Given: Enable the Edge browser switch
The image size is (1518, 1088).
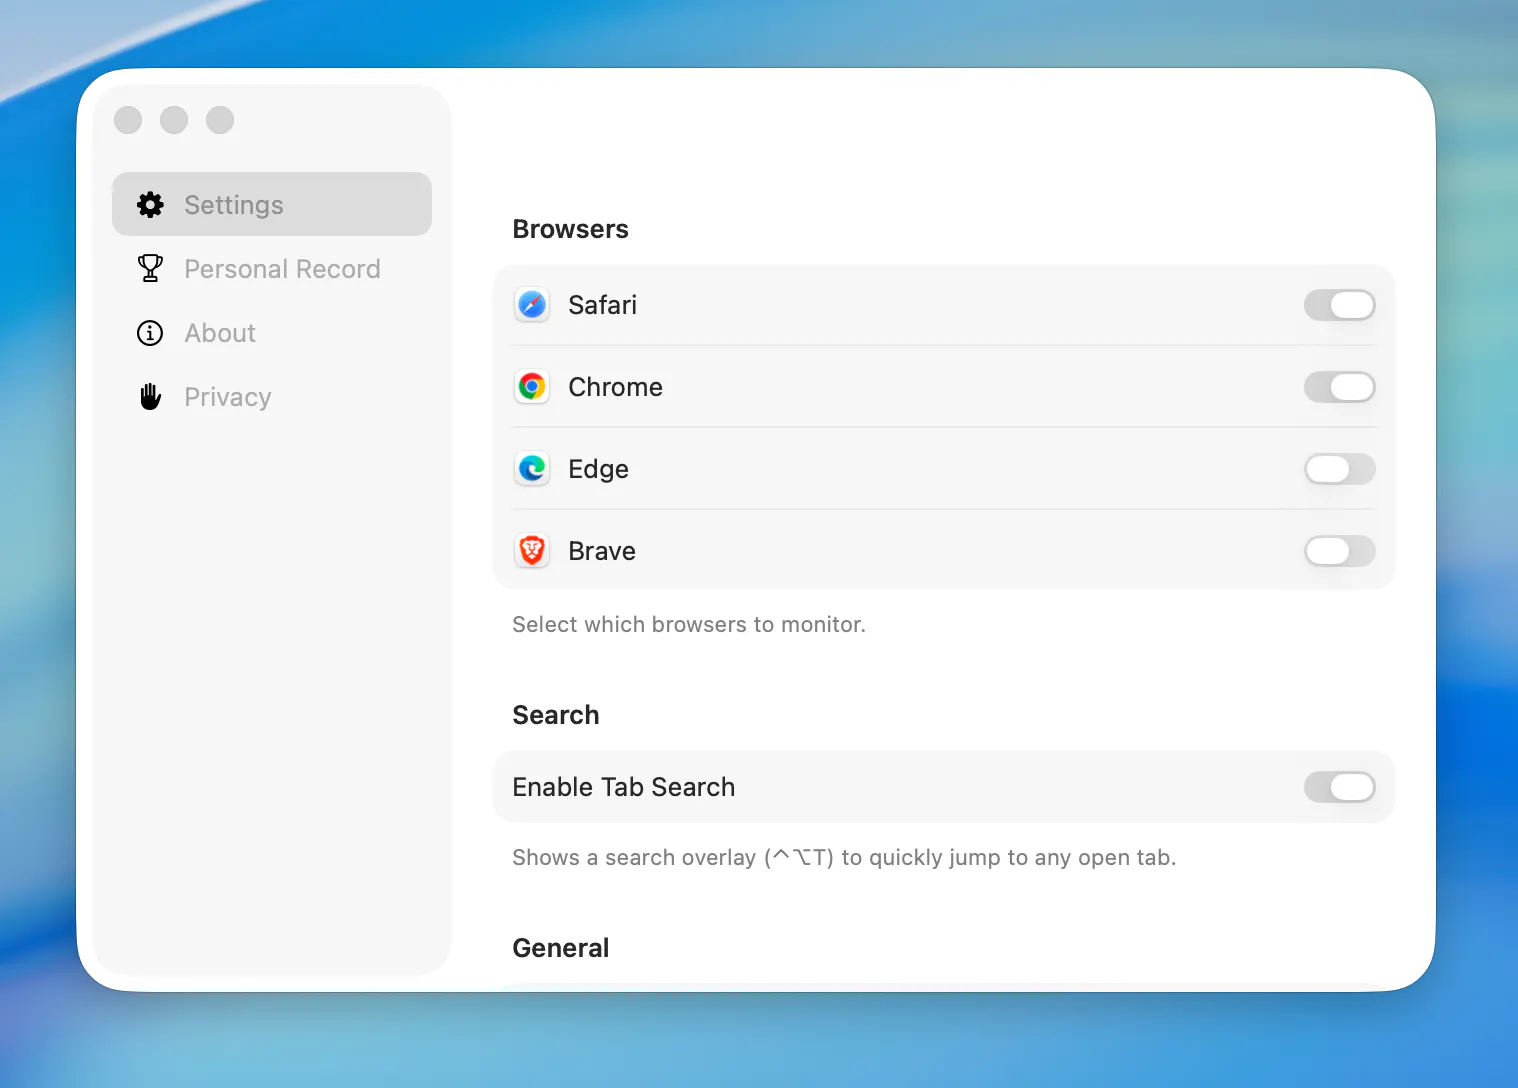Looking at the screenshot, I should (1339, 469).
